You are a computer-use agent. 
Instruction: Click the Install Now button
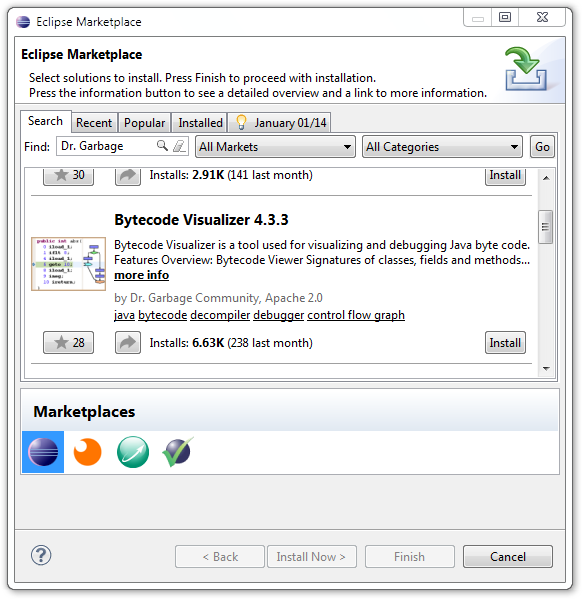click(x=311, y=557)
